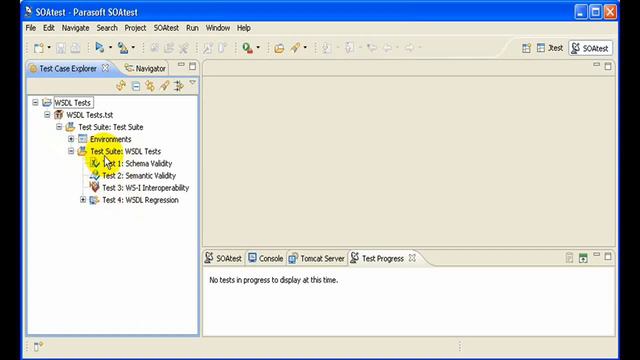Open the Navigate menu
The width and height of the screenshot is (640, 360).
click(76, 28)
